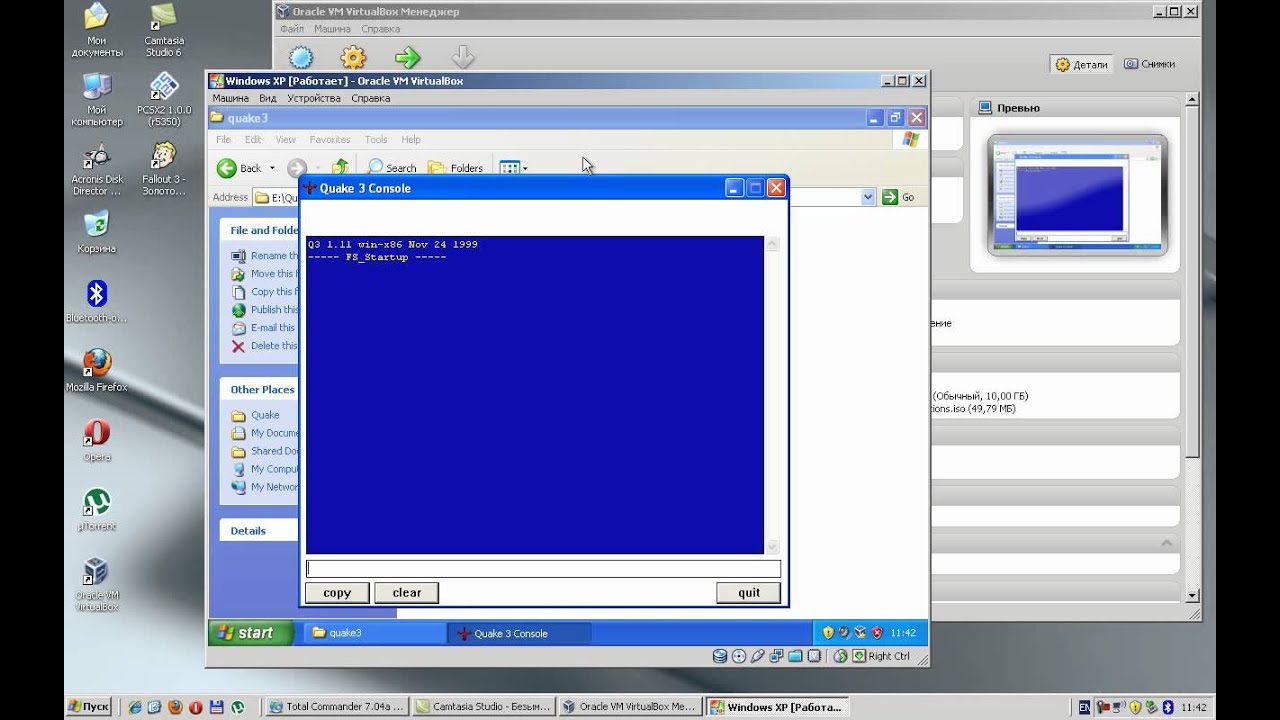The image size is (1280, 720).
Task: Click the XP Start button
Action: click(251, 632)
